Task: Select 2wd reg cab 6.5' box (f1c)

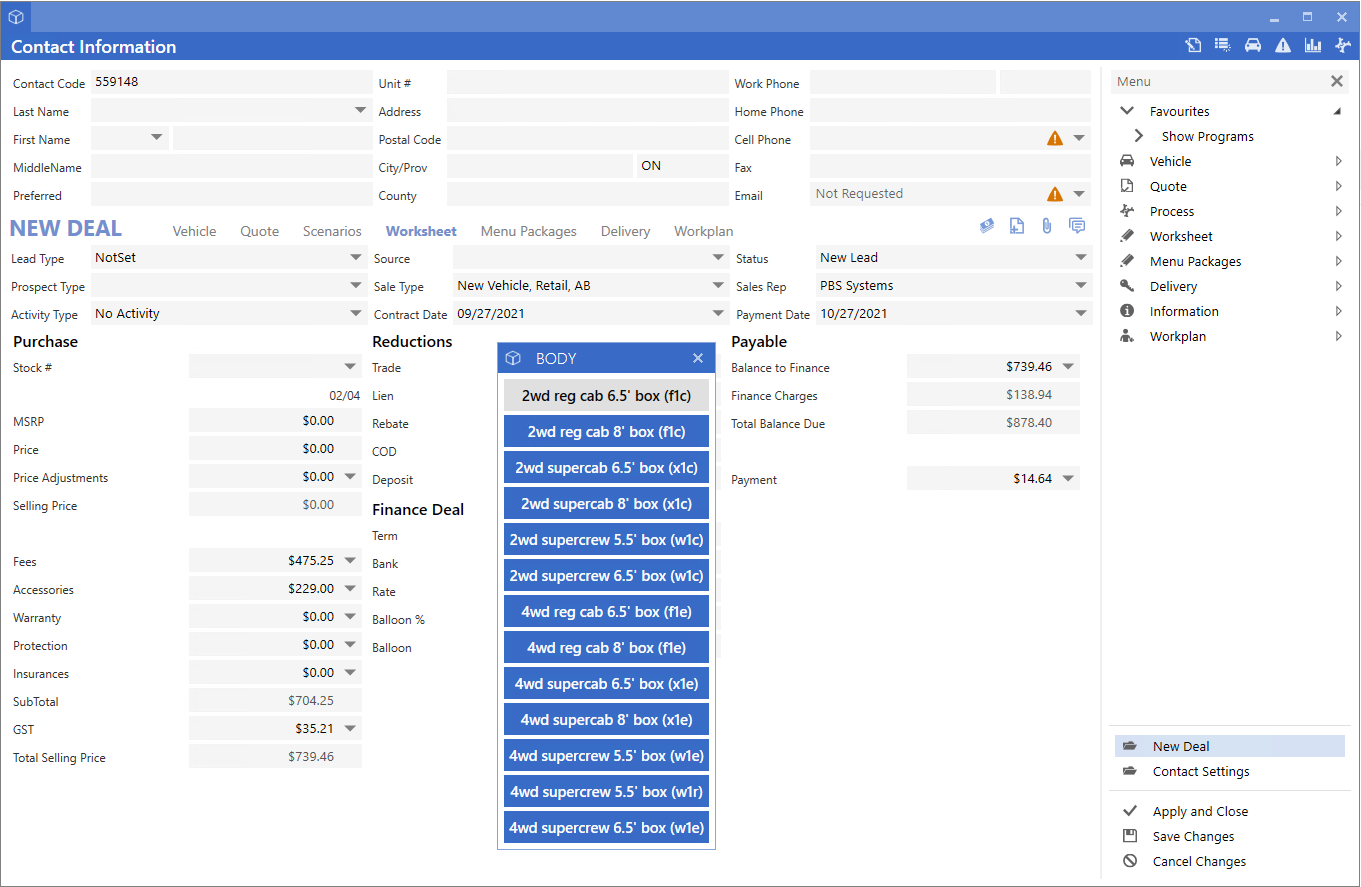Action: (x=606, y=395)
